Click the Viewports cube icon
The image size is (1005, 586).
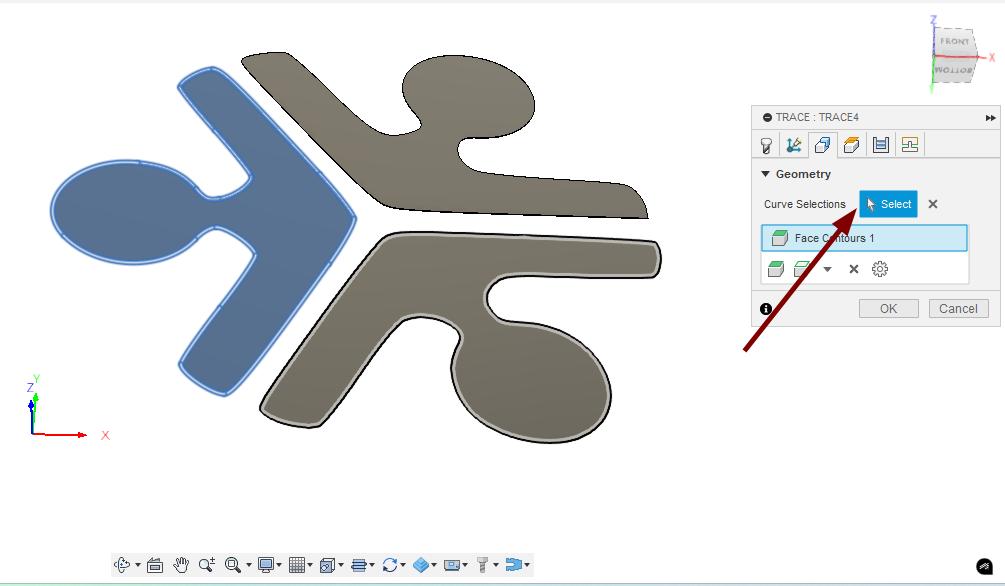coord(327,565)
